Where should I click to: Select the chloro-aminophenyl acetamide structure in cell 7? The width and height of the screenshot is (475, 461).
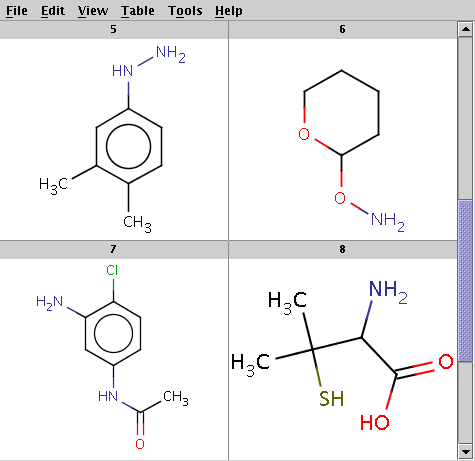pyautogui.click(x=112, y=357)
